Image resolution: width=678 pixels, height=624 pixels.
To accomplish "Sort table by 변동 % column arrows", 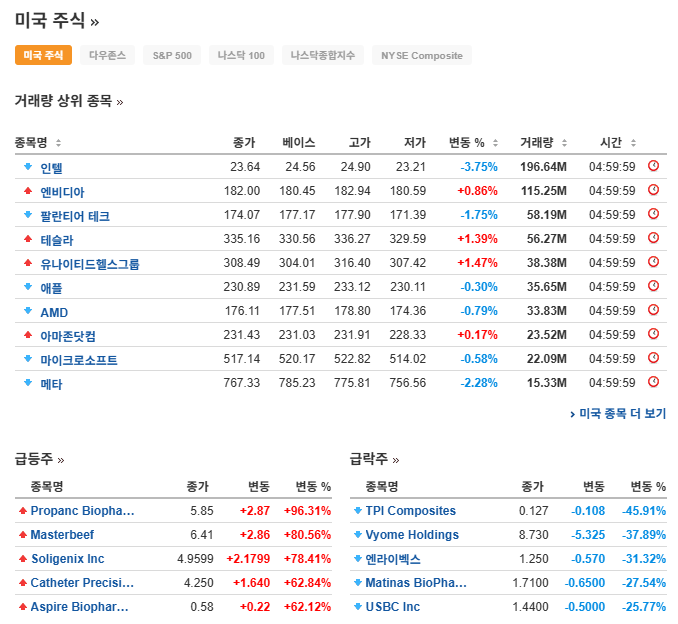I will [496, 143].
